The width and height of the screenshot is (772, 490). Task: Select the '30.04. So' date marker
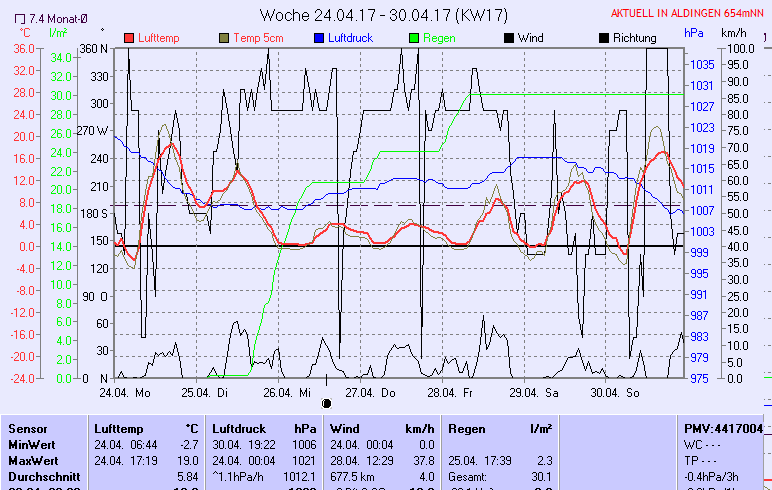pyautogui.click(x=614, y=393)
